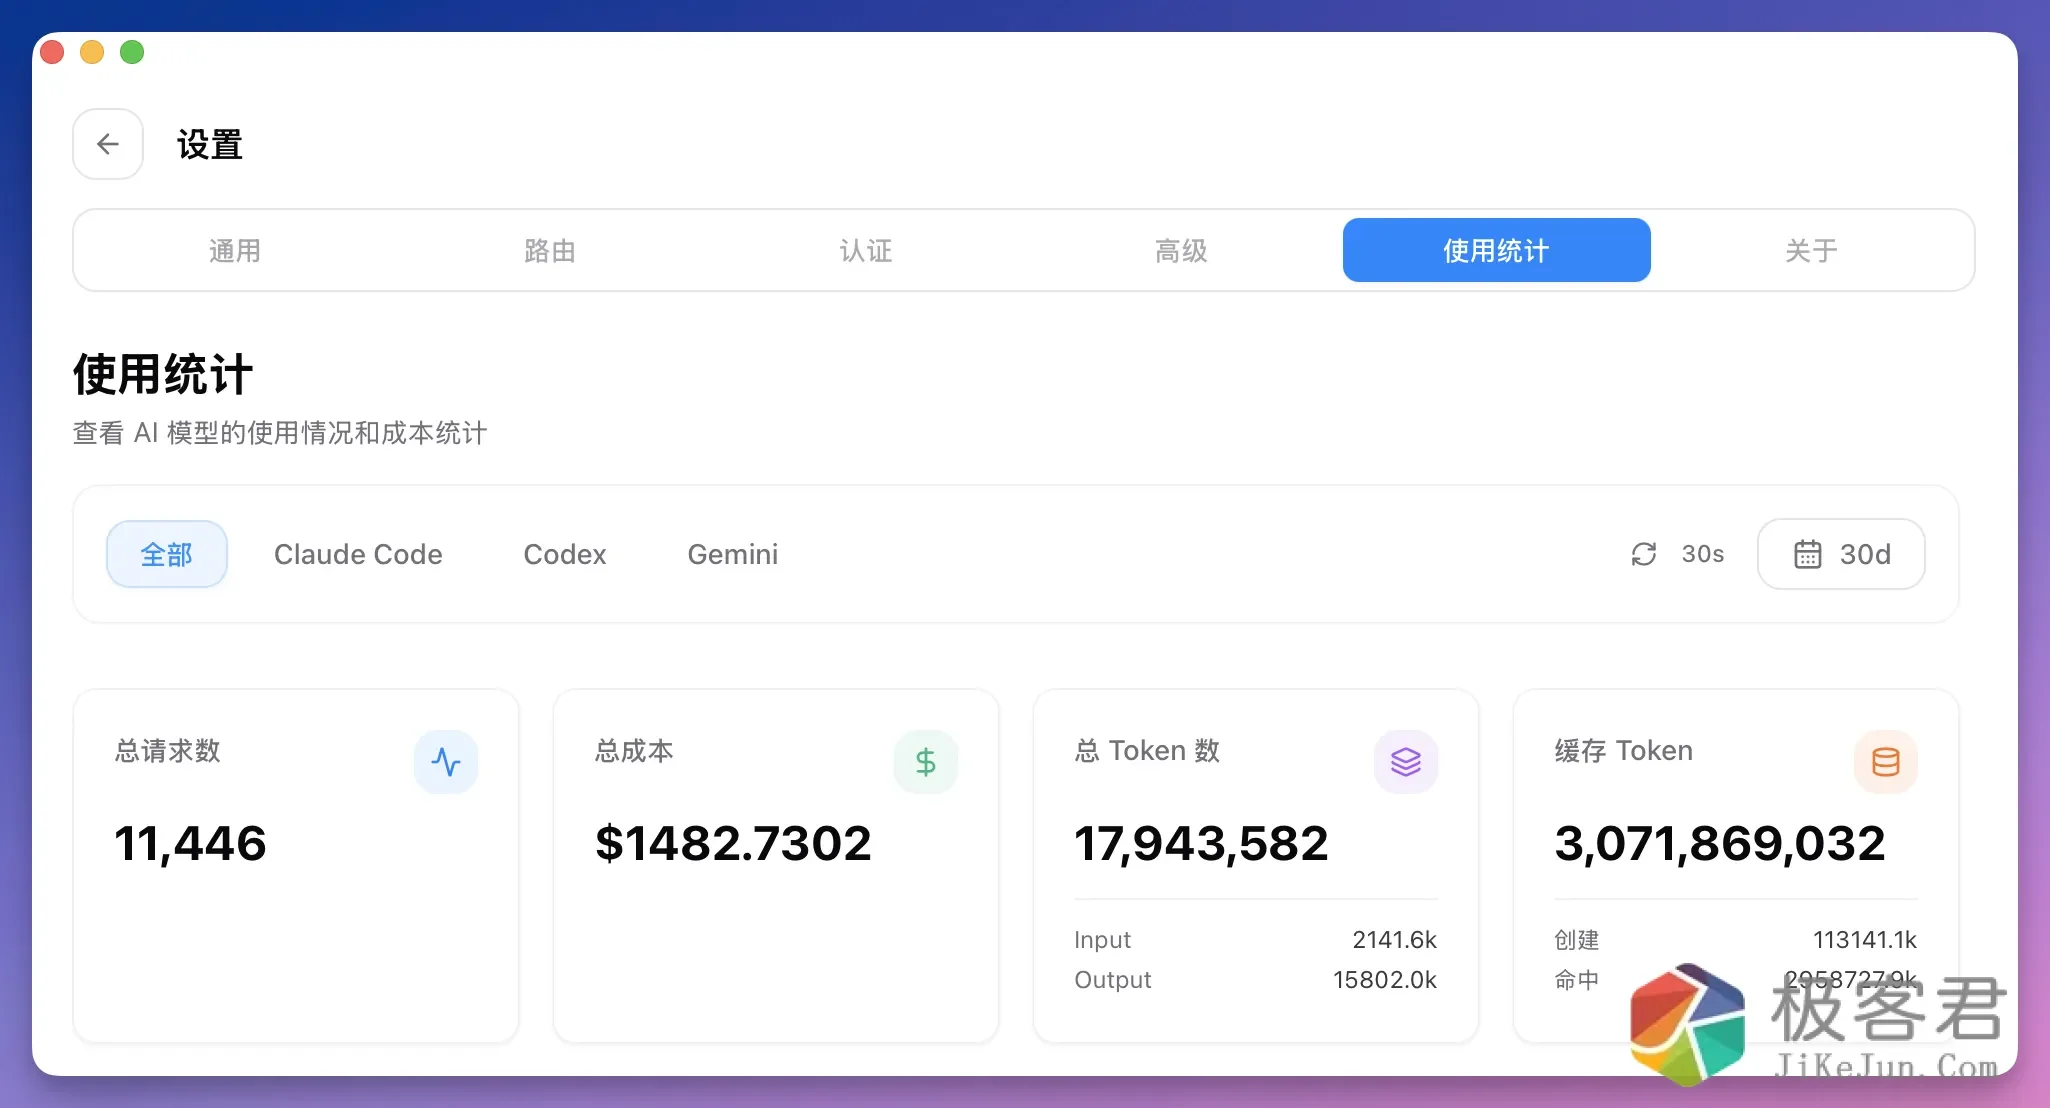Click the total cost $1482.7302

[733, 843]
